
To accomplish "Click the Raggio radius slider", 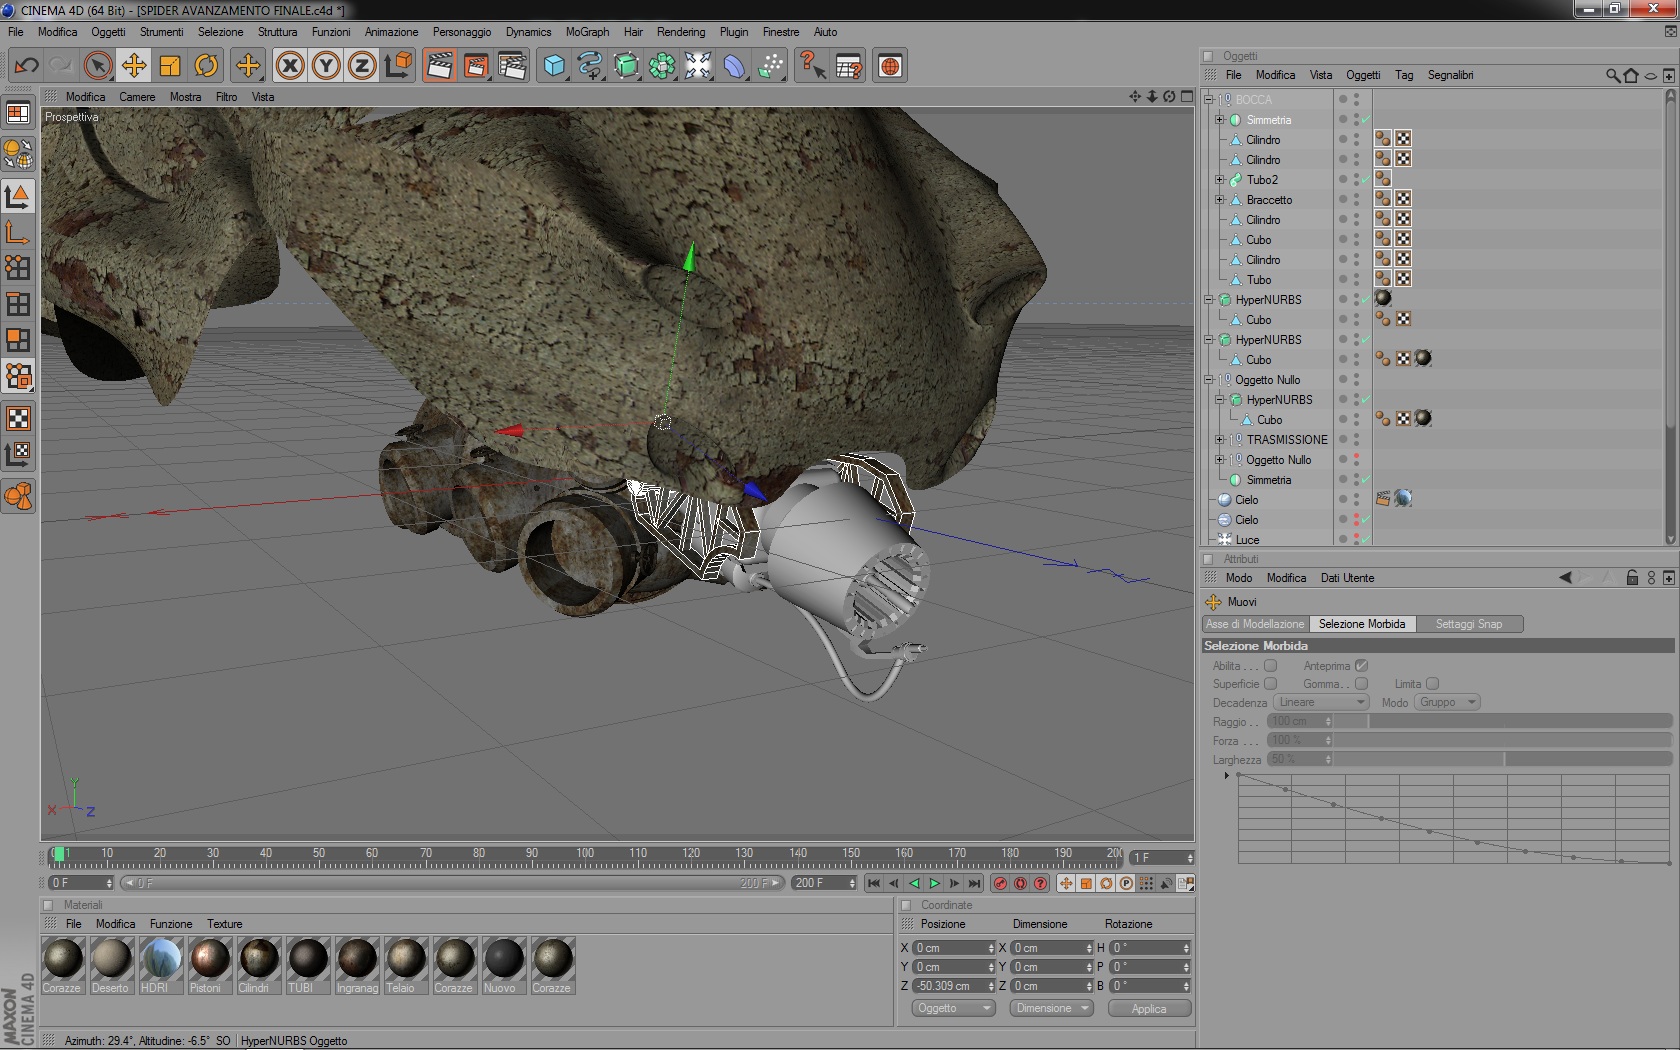I will (1500, 722).
